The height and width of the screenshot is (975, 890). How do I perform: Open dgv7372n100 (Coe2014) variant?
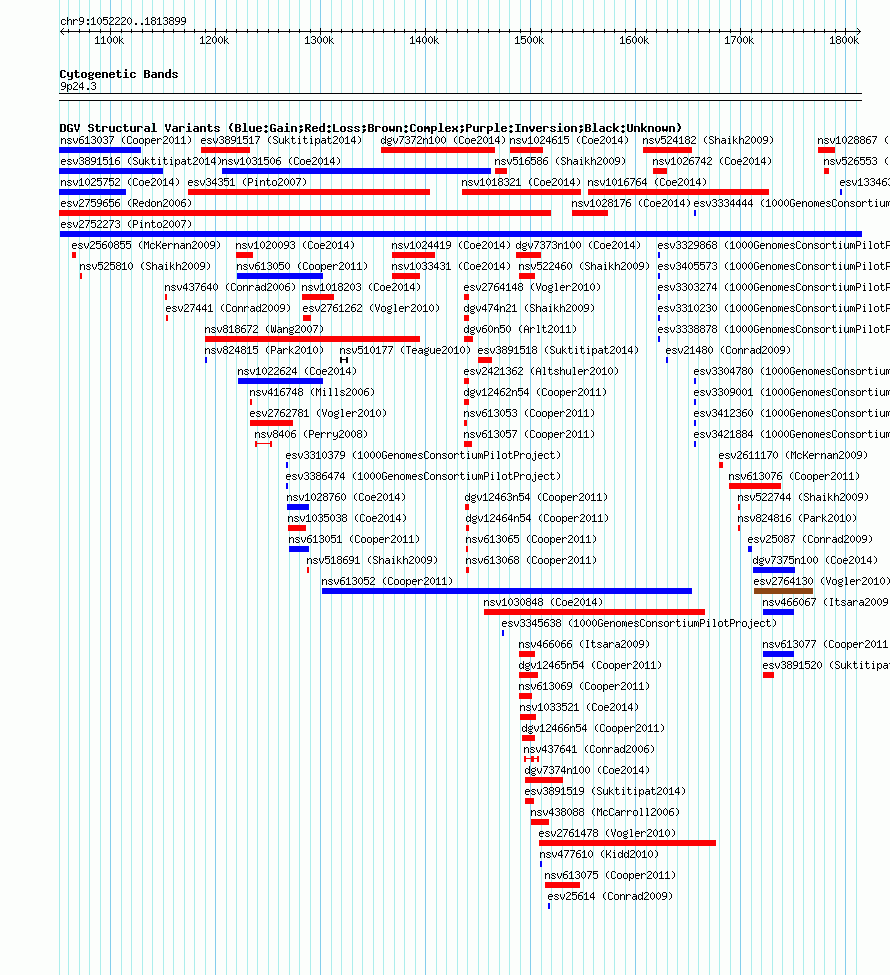pyautogui.click(x=443, y=141)
